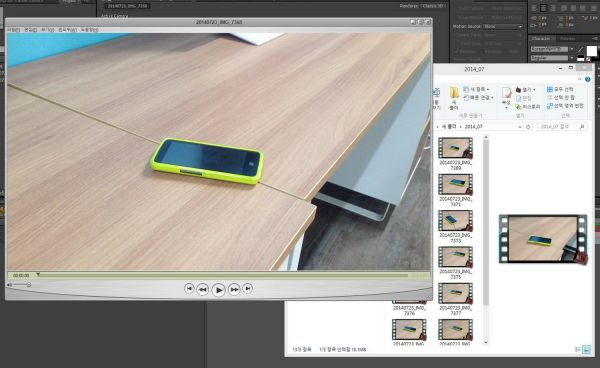The width and height of the screenshot is (600, 368).
Task: Switch to the Character panel tab
Action: click(x=541, y=39)
